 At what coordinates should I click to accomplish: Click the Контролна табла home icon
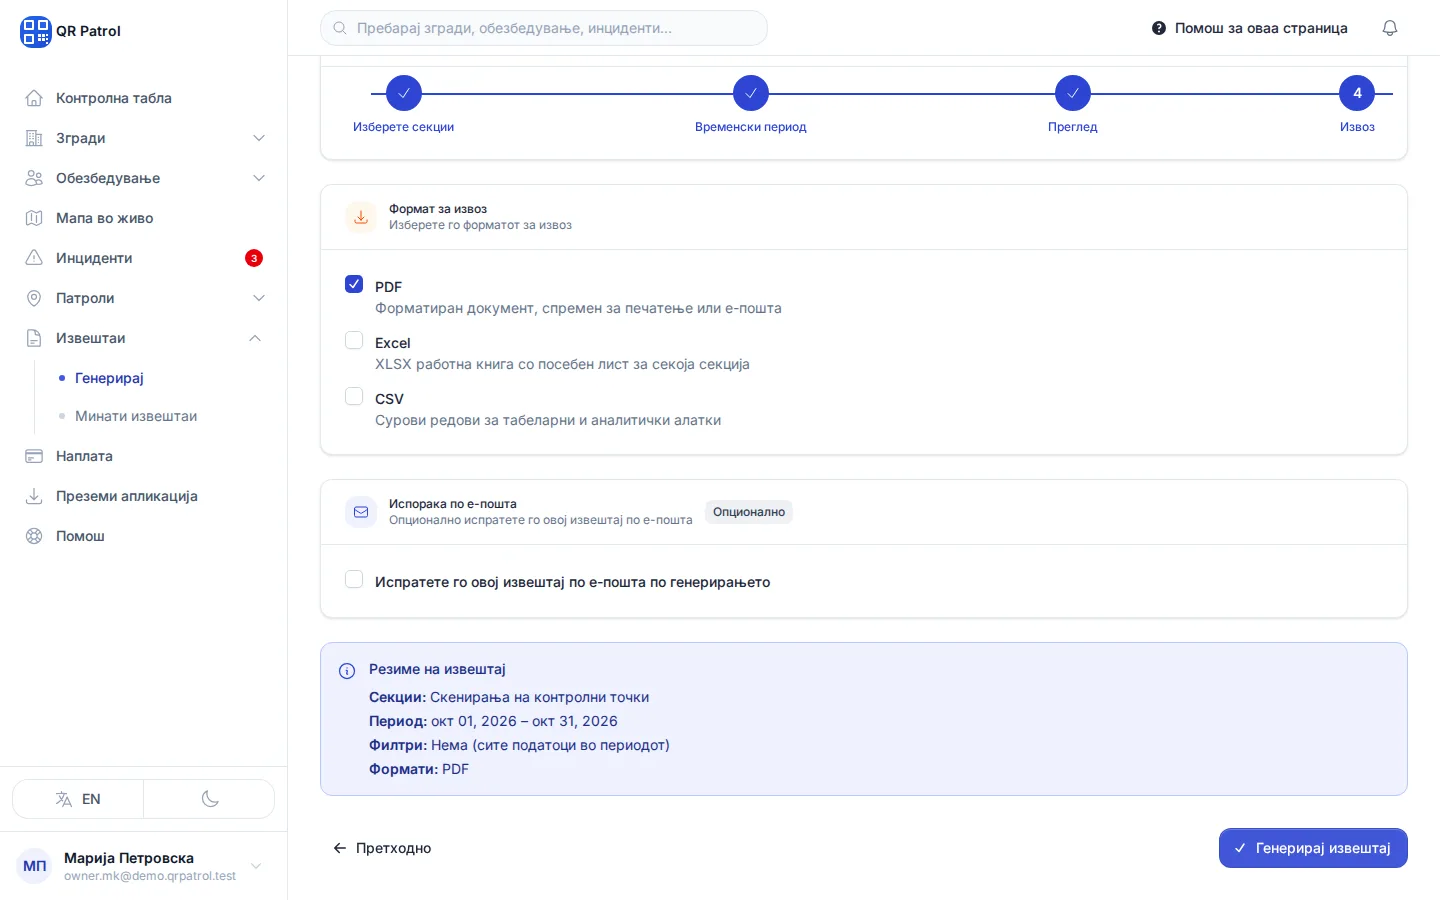point(34,98)
